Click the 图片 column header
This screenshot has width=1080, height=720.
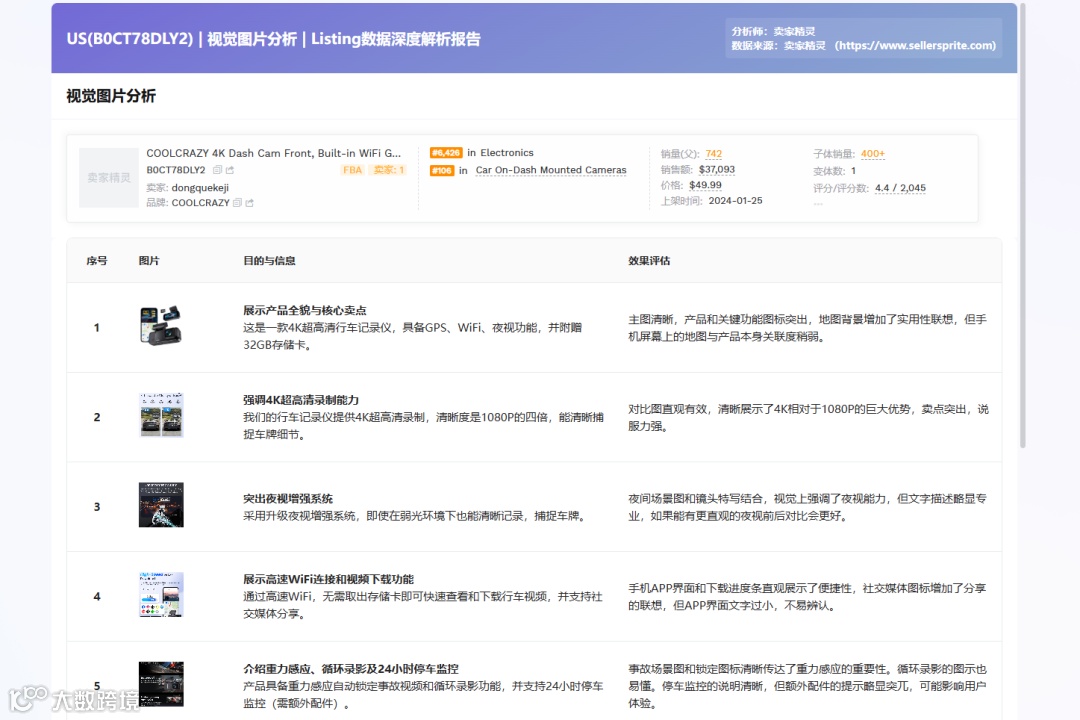pos(149,260)
